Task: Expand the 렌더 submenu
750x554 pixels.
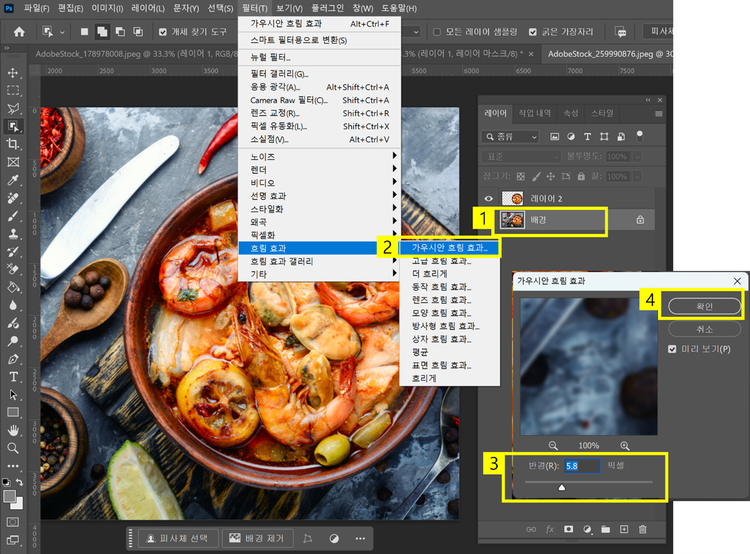Action: pos(320,170)
